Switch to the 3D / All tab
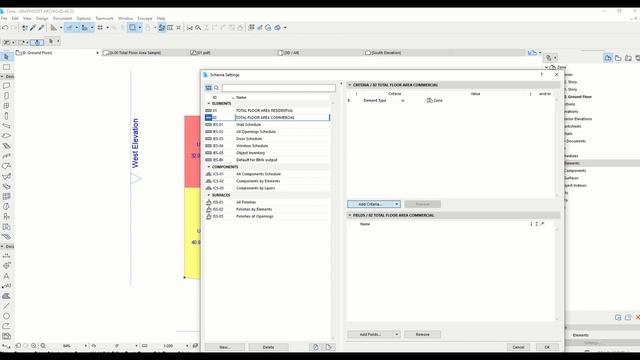The width and height of the screenshot is (640, 360). click(289, 53)
